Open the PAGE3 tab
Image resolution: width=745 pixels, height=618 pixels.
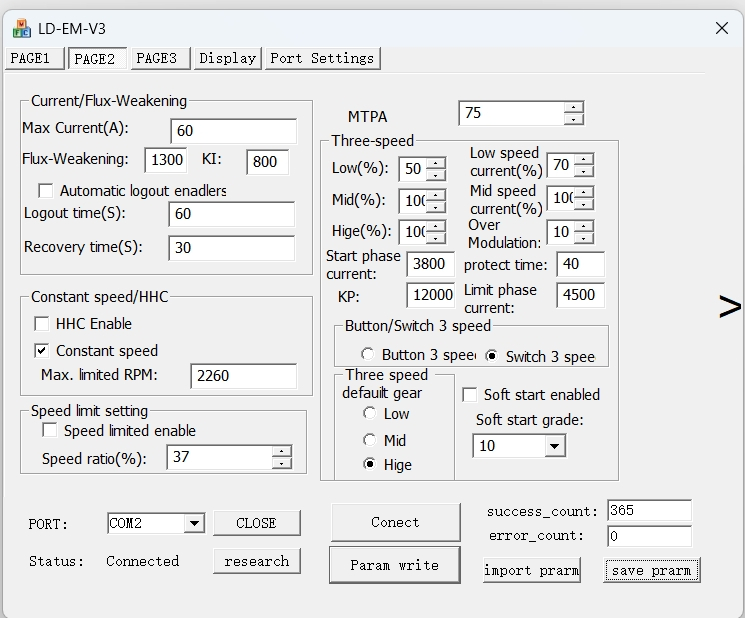pos(161,58)
